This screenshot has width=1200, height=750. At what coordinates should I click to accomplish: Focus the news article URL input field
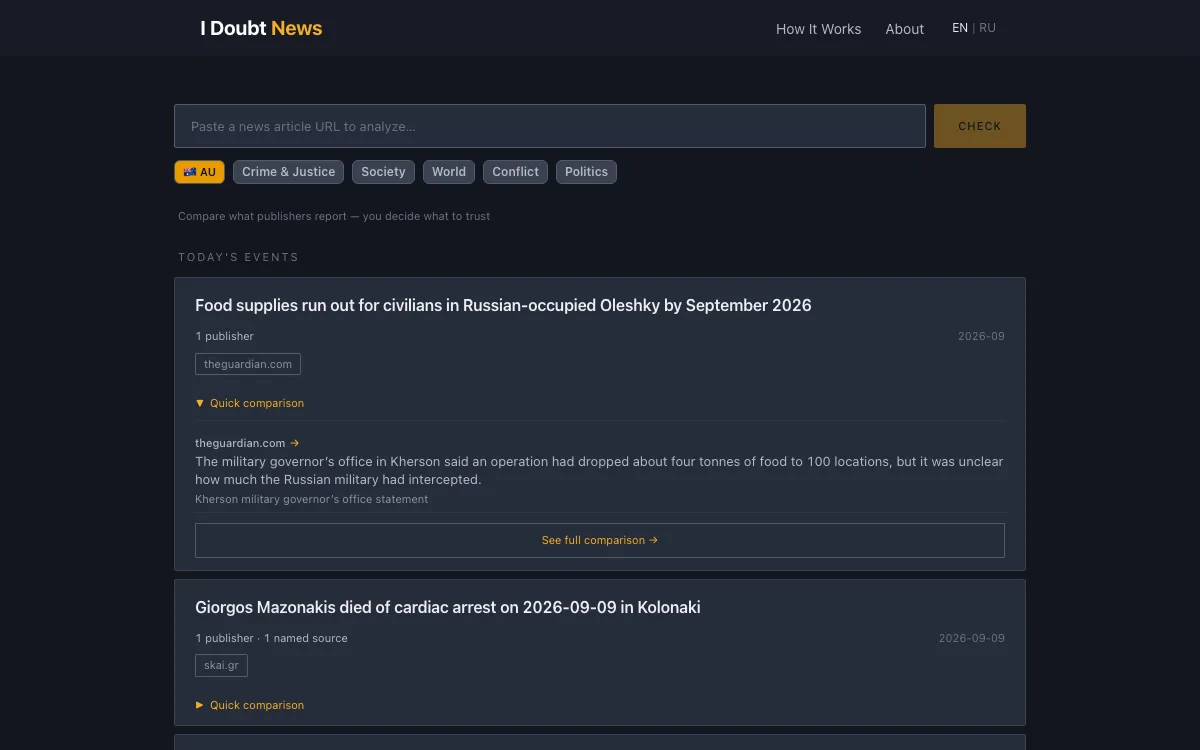(x=550, y=126)
